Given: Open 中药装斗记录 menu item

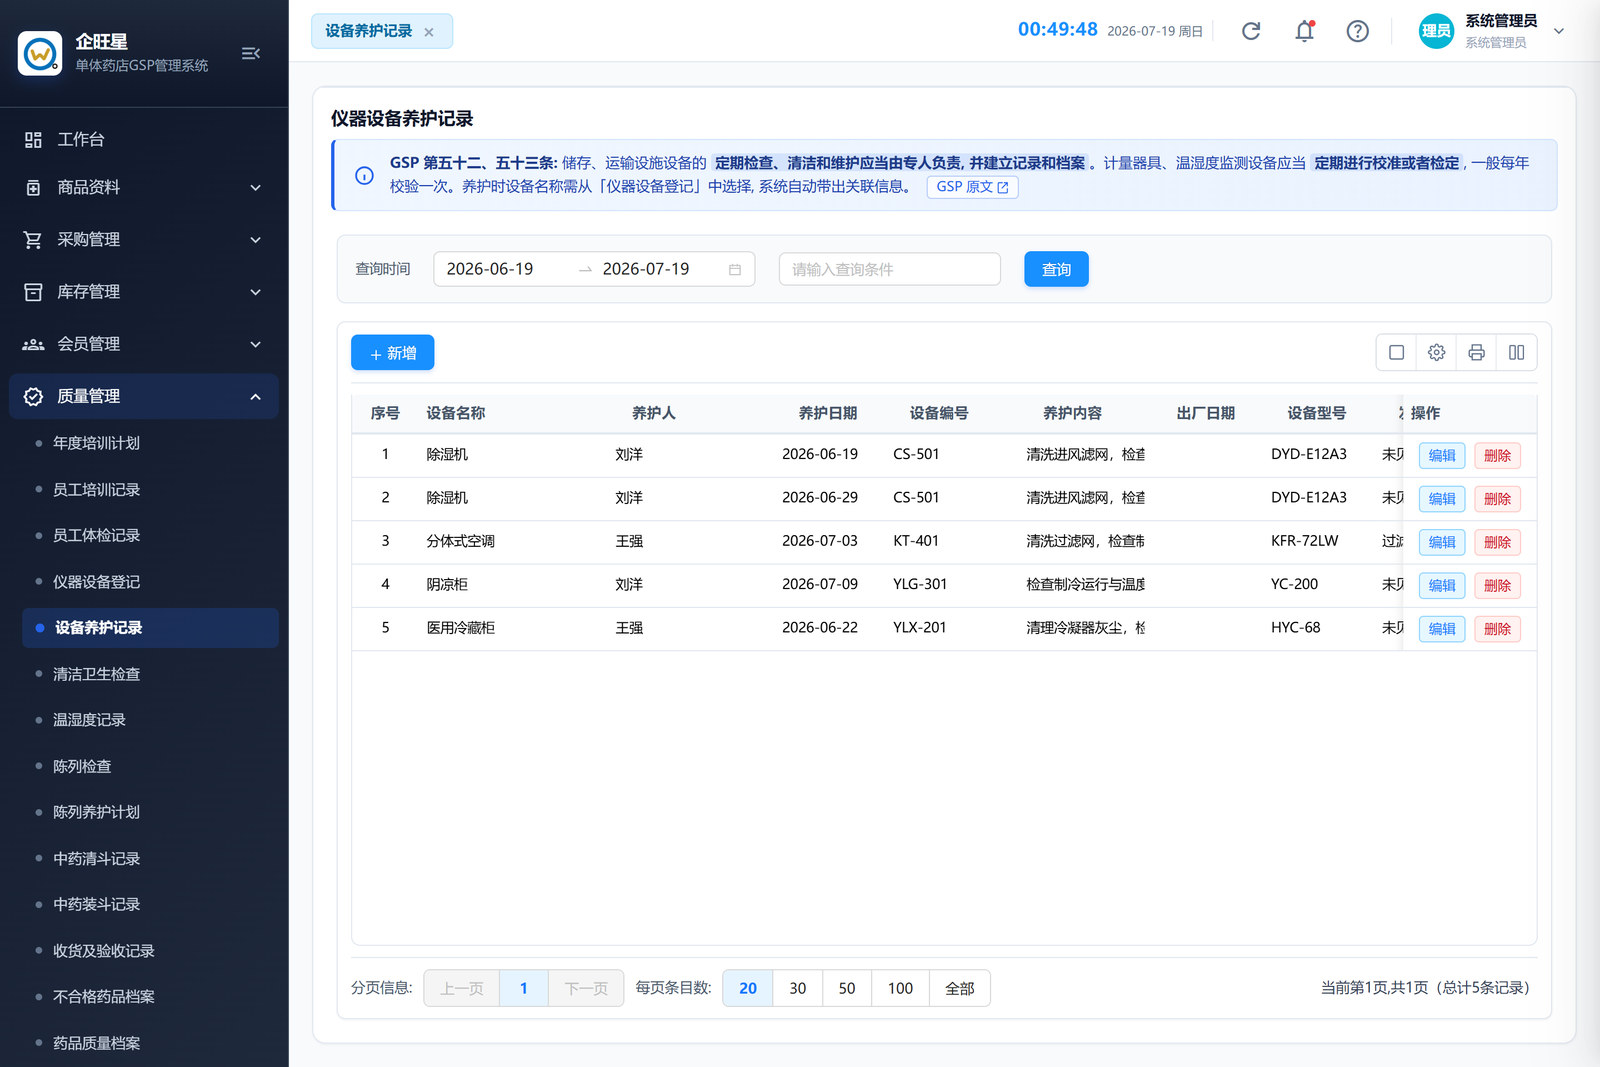Looking at the screenshot, I should 150,904.
